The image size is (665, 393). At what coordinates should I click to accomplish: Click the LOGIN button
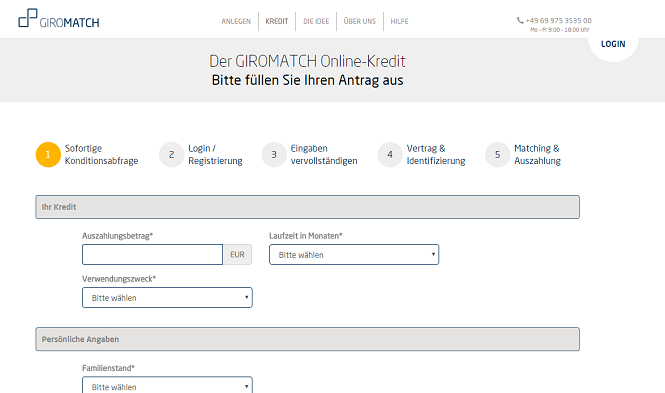613,44
